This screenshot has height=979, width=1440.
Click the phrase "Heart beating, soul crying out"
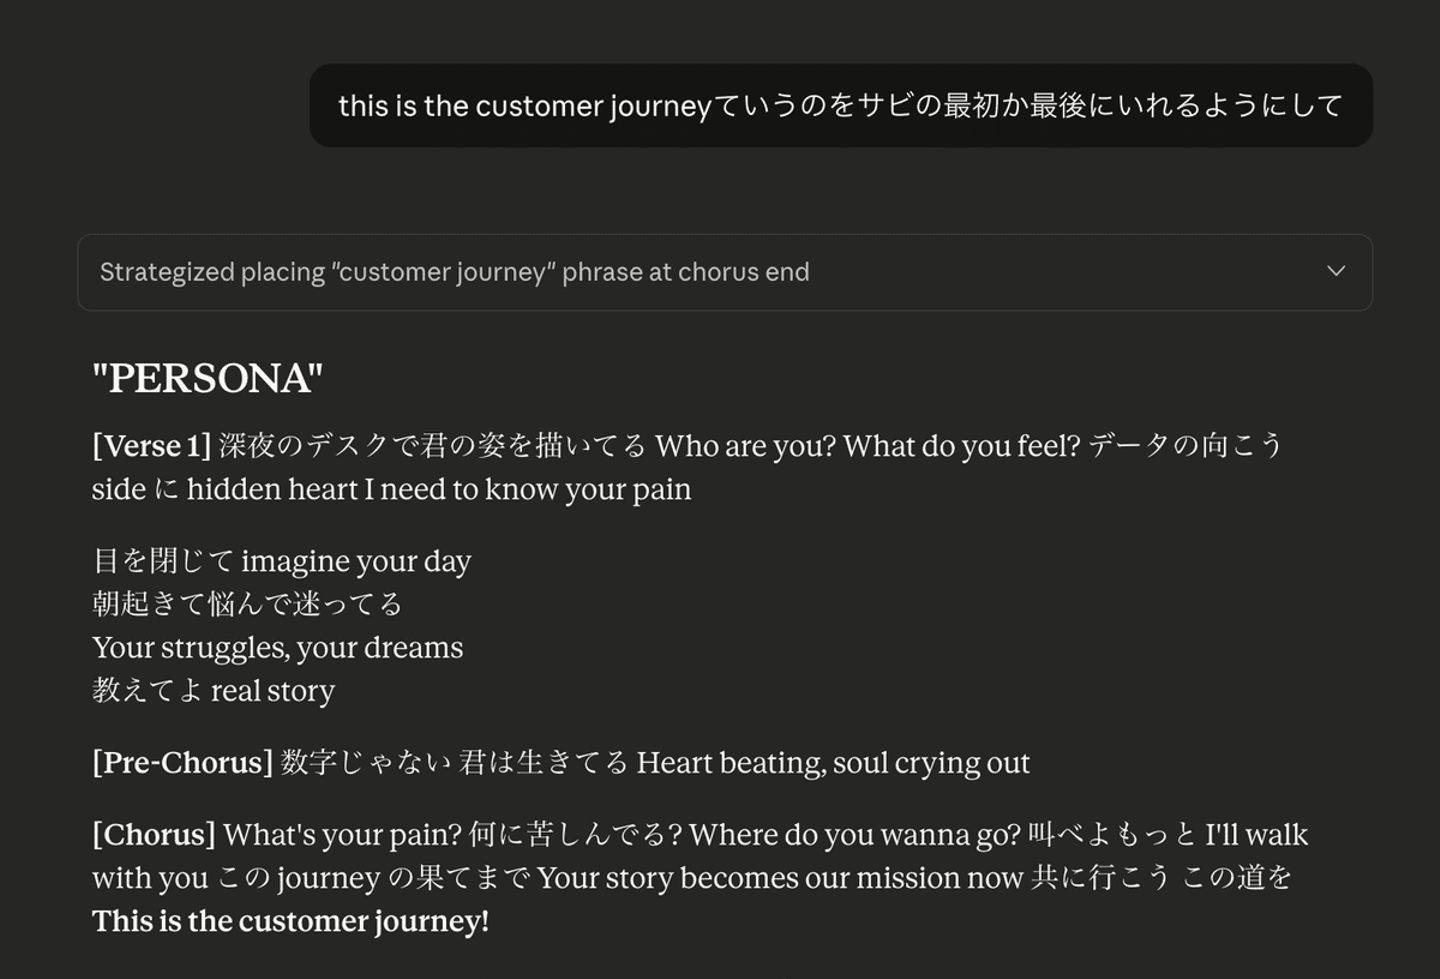click(x=832, y=763)
